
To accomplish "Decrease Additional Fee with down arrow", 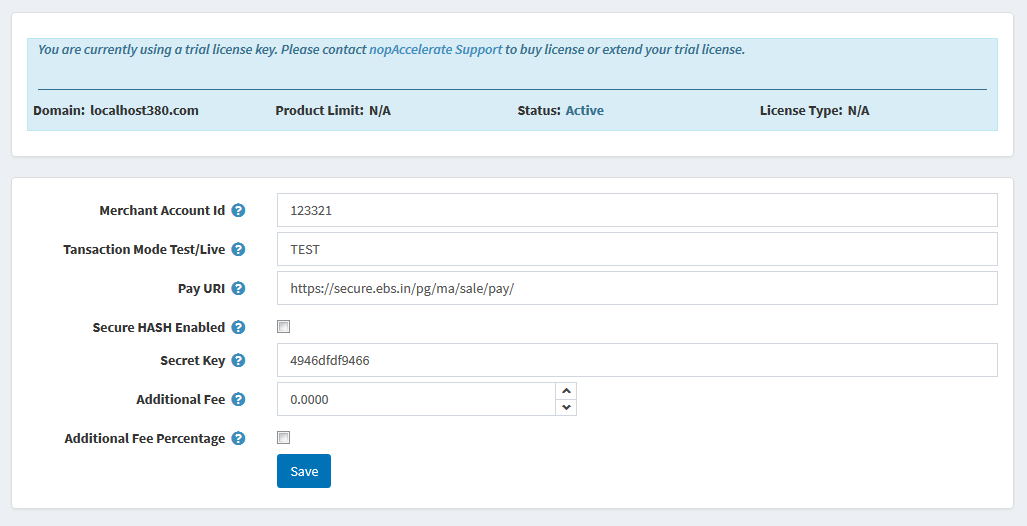I will click(x=566, y=407).
